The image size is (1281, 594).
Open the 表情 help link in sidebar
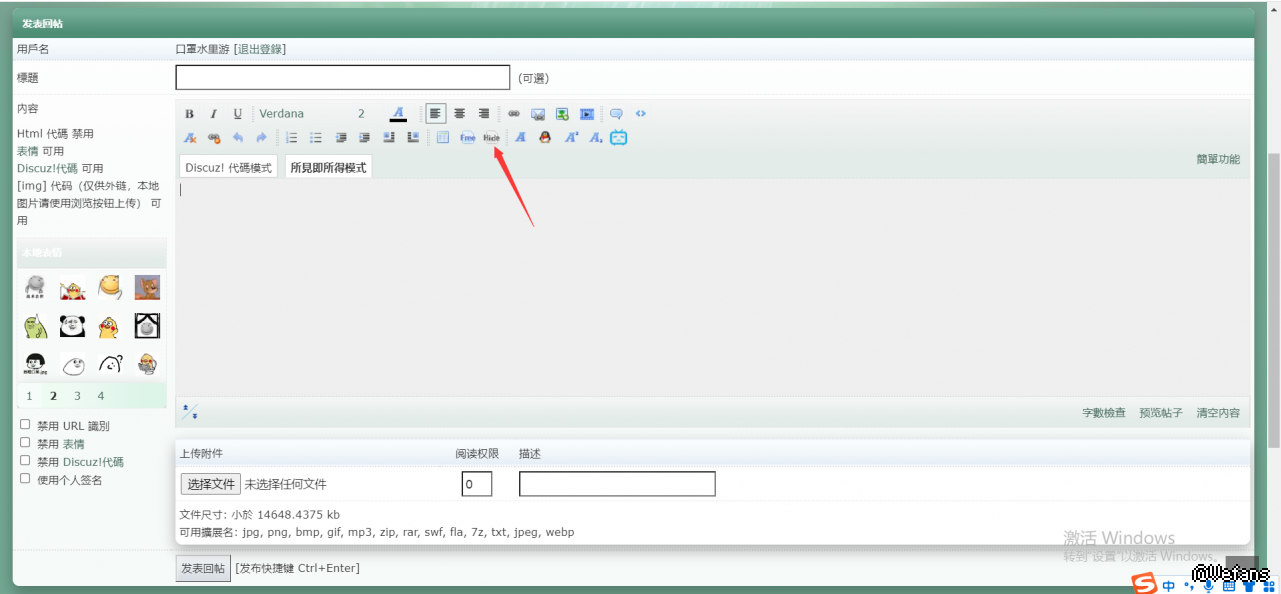[x=27, y=151]
